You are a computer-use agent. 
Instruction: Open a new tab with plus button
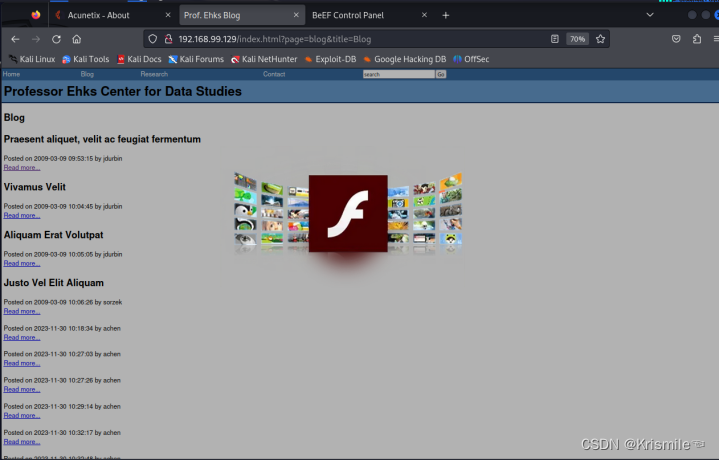tap(445, 15)
